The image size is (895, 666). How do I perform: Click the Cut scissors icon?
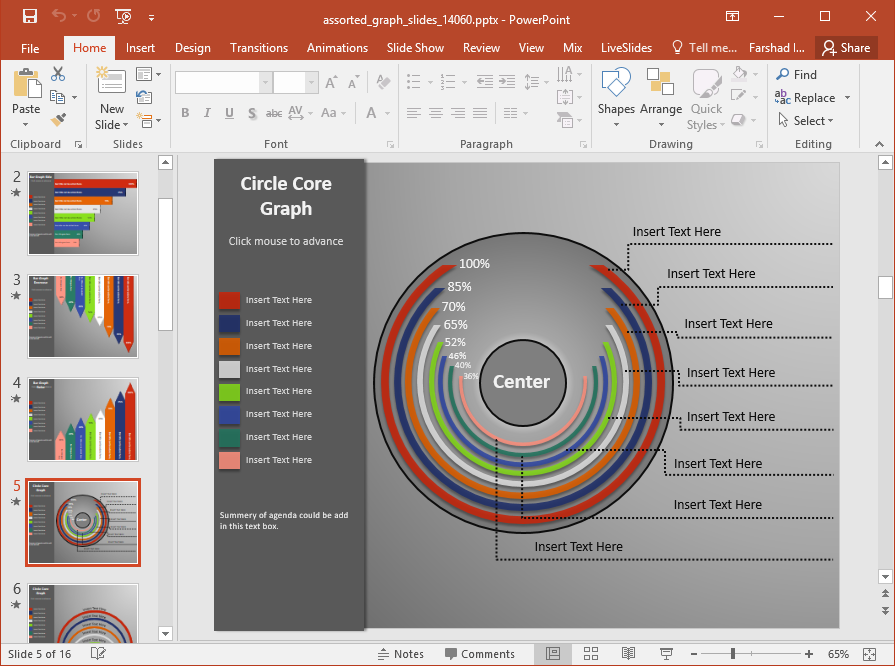tap(58, 74)
